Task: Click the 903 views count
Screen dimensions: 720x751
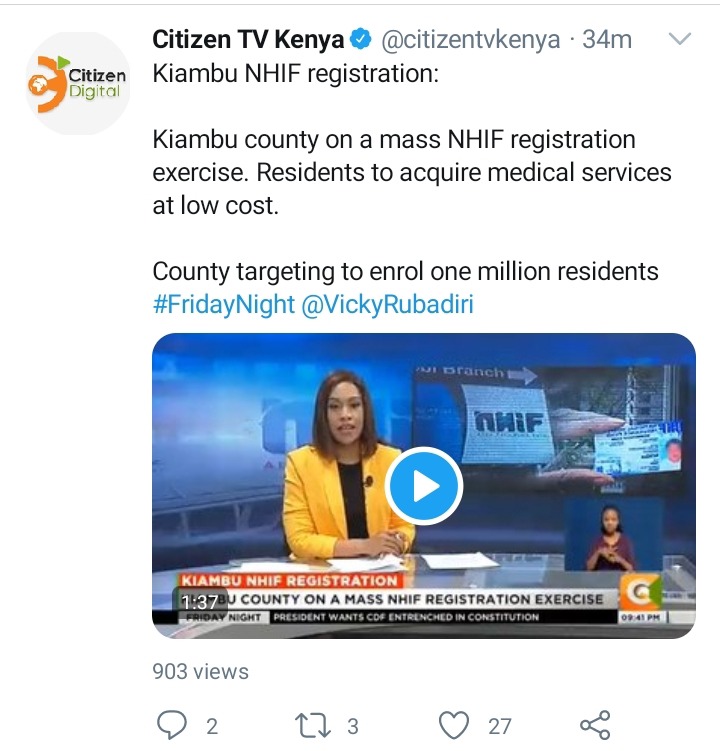Action: tap(200, 671)
